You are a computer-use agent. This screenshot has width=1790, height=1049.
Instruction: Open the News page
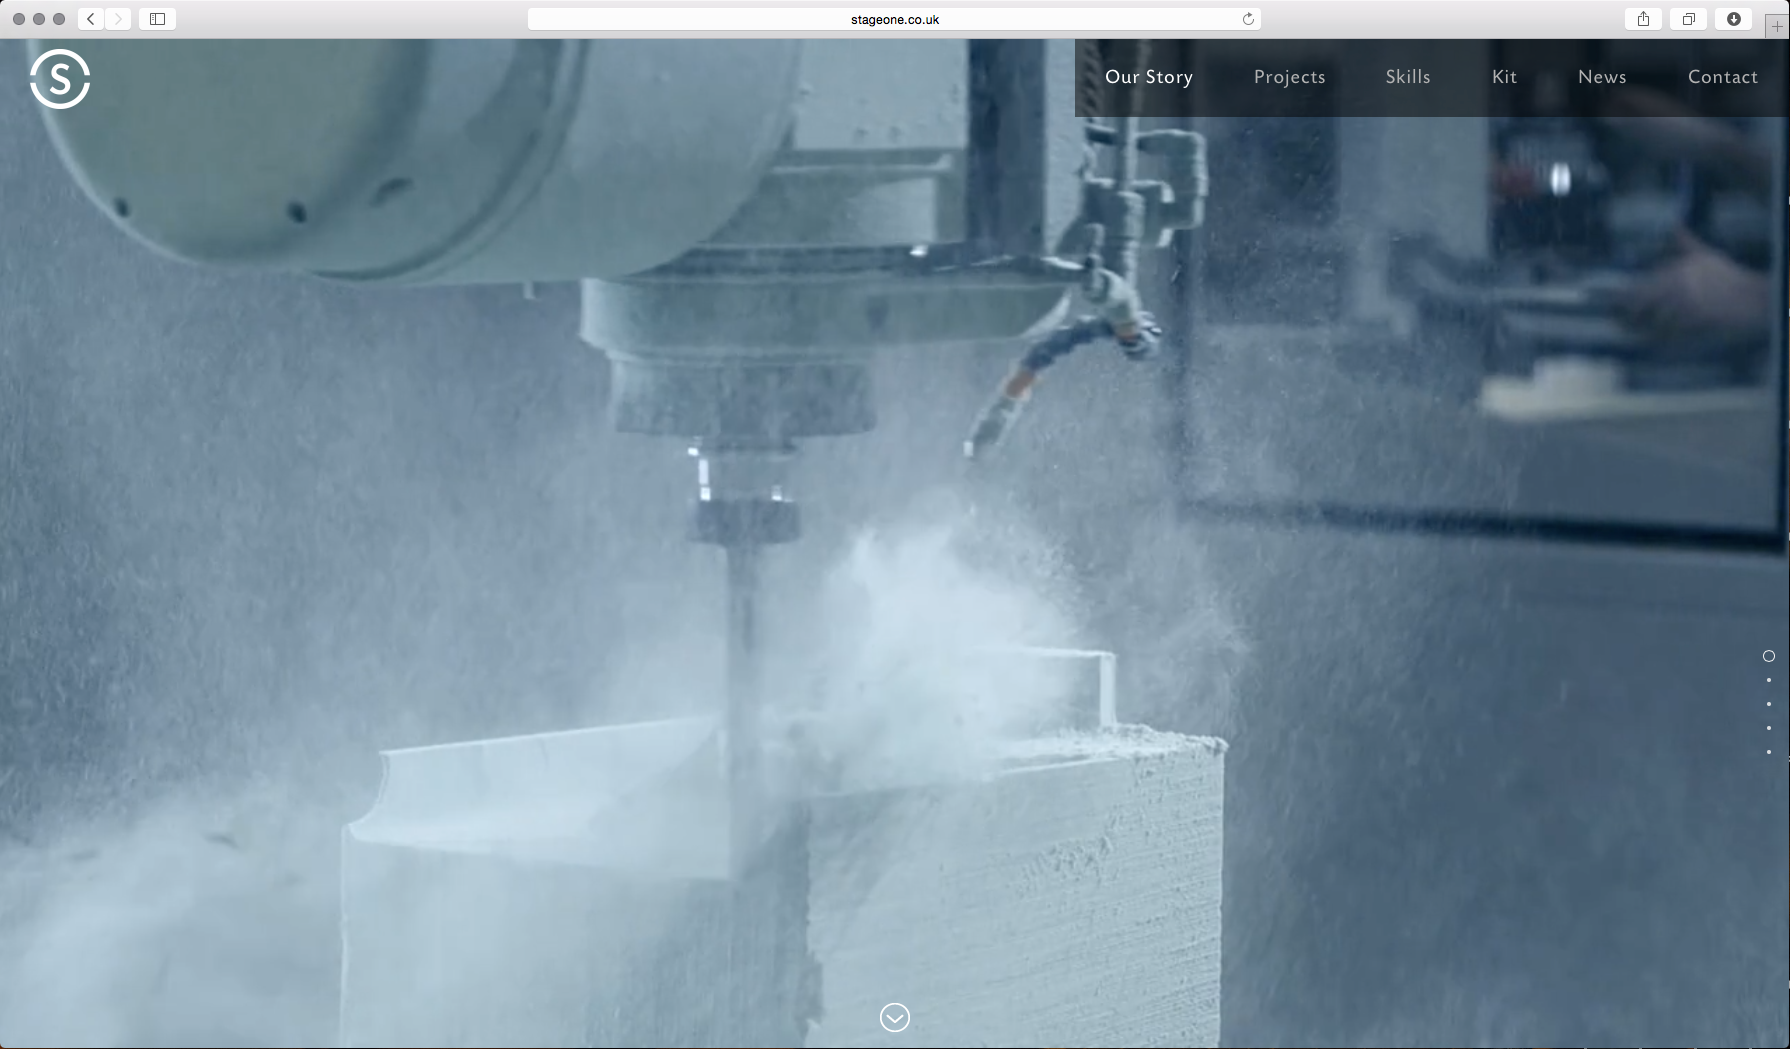(x=1602, y=77)
